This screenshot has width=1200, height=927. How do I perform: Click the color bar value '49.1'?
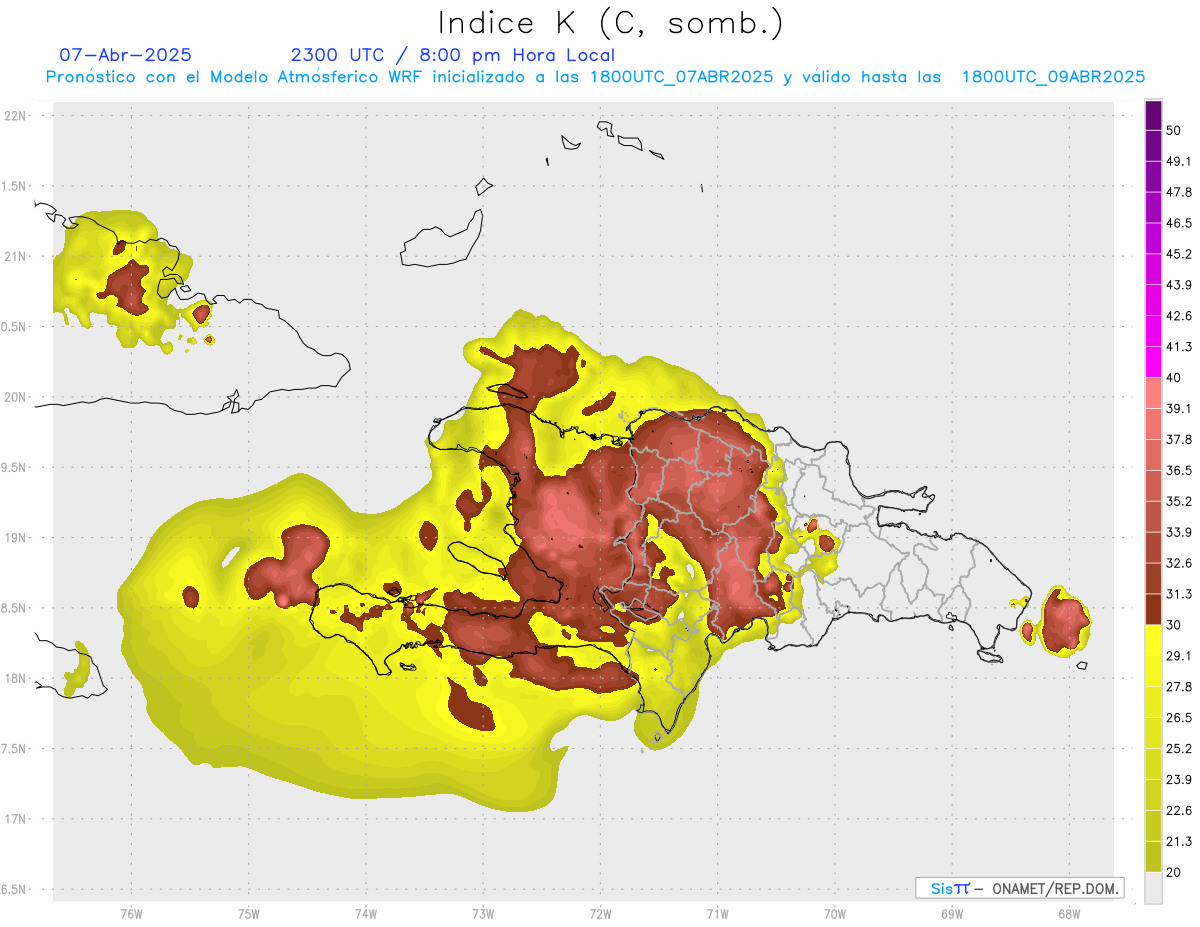click(1179, 161)
